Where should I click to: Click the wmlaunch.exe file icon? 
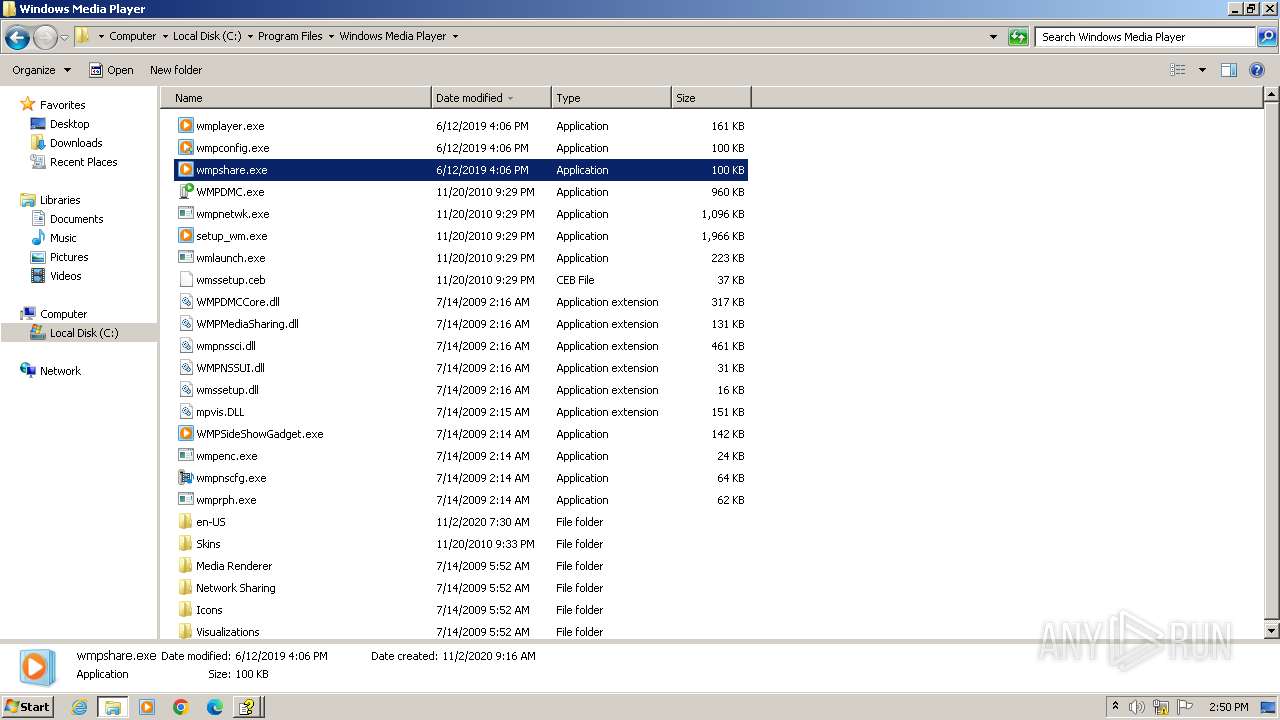click(185, 258)
